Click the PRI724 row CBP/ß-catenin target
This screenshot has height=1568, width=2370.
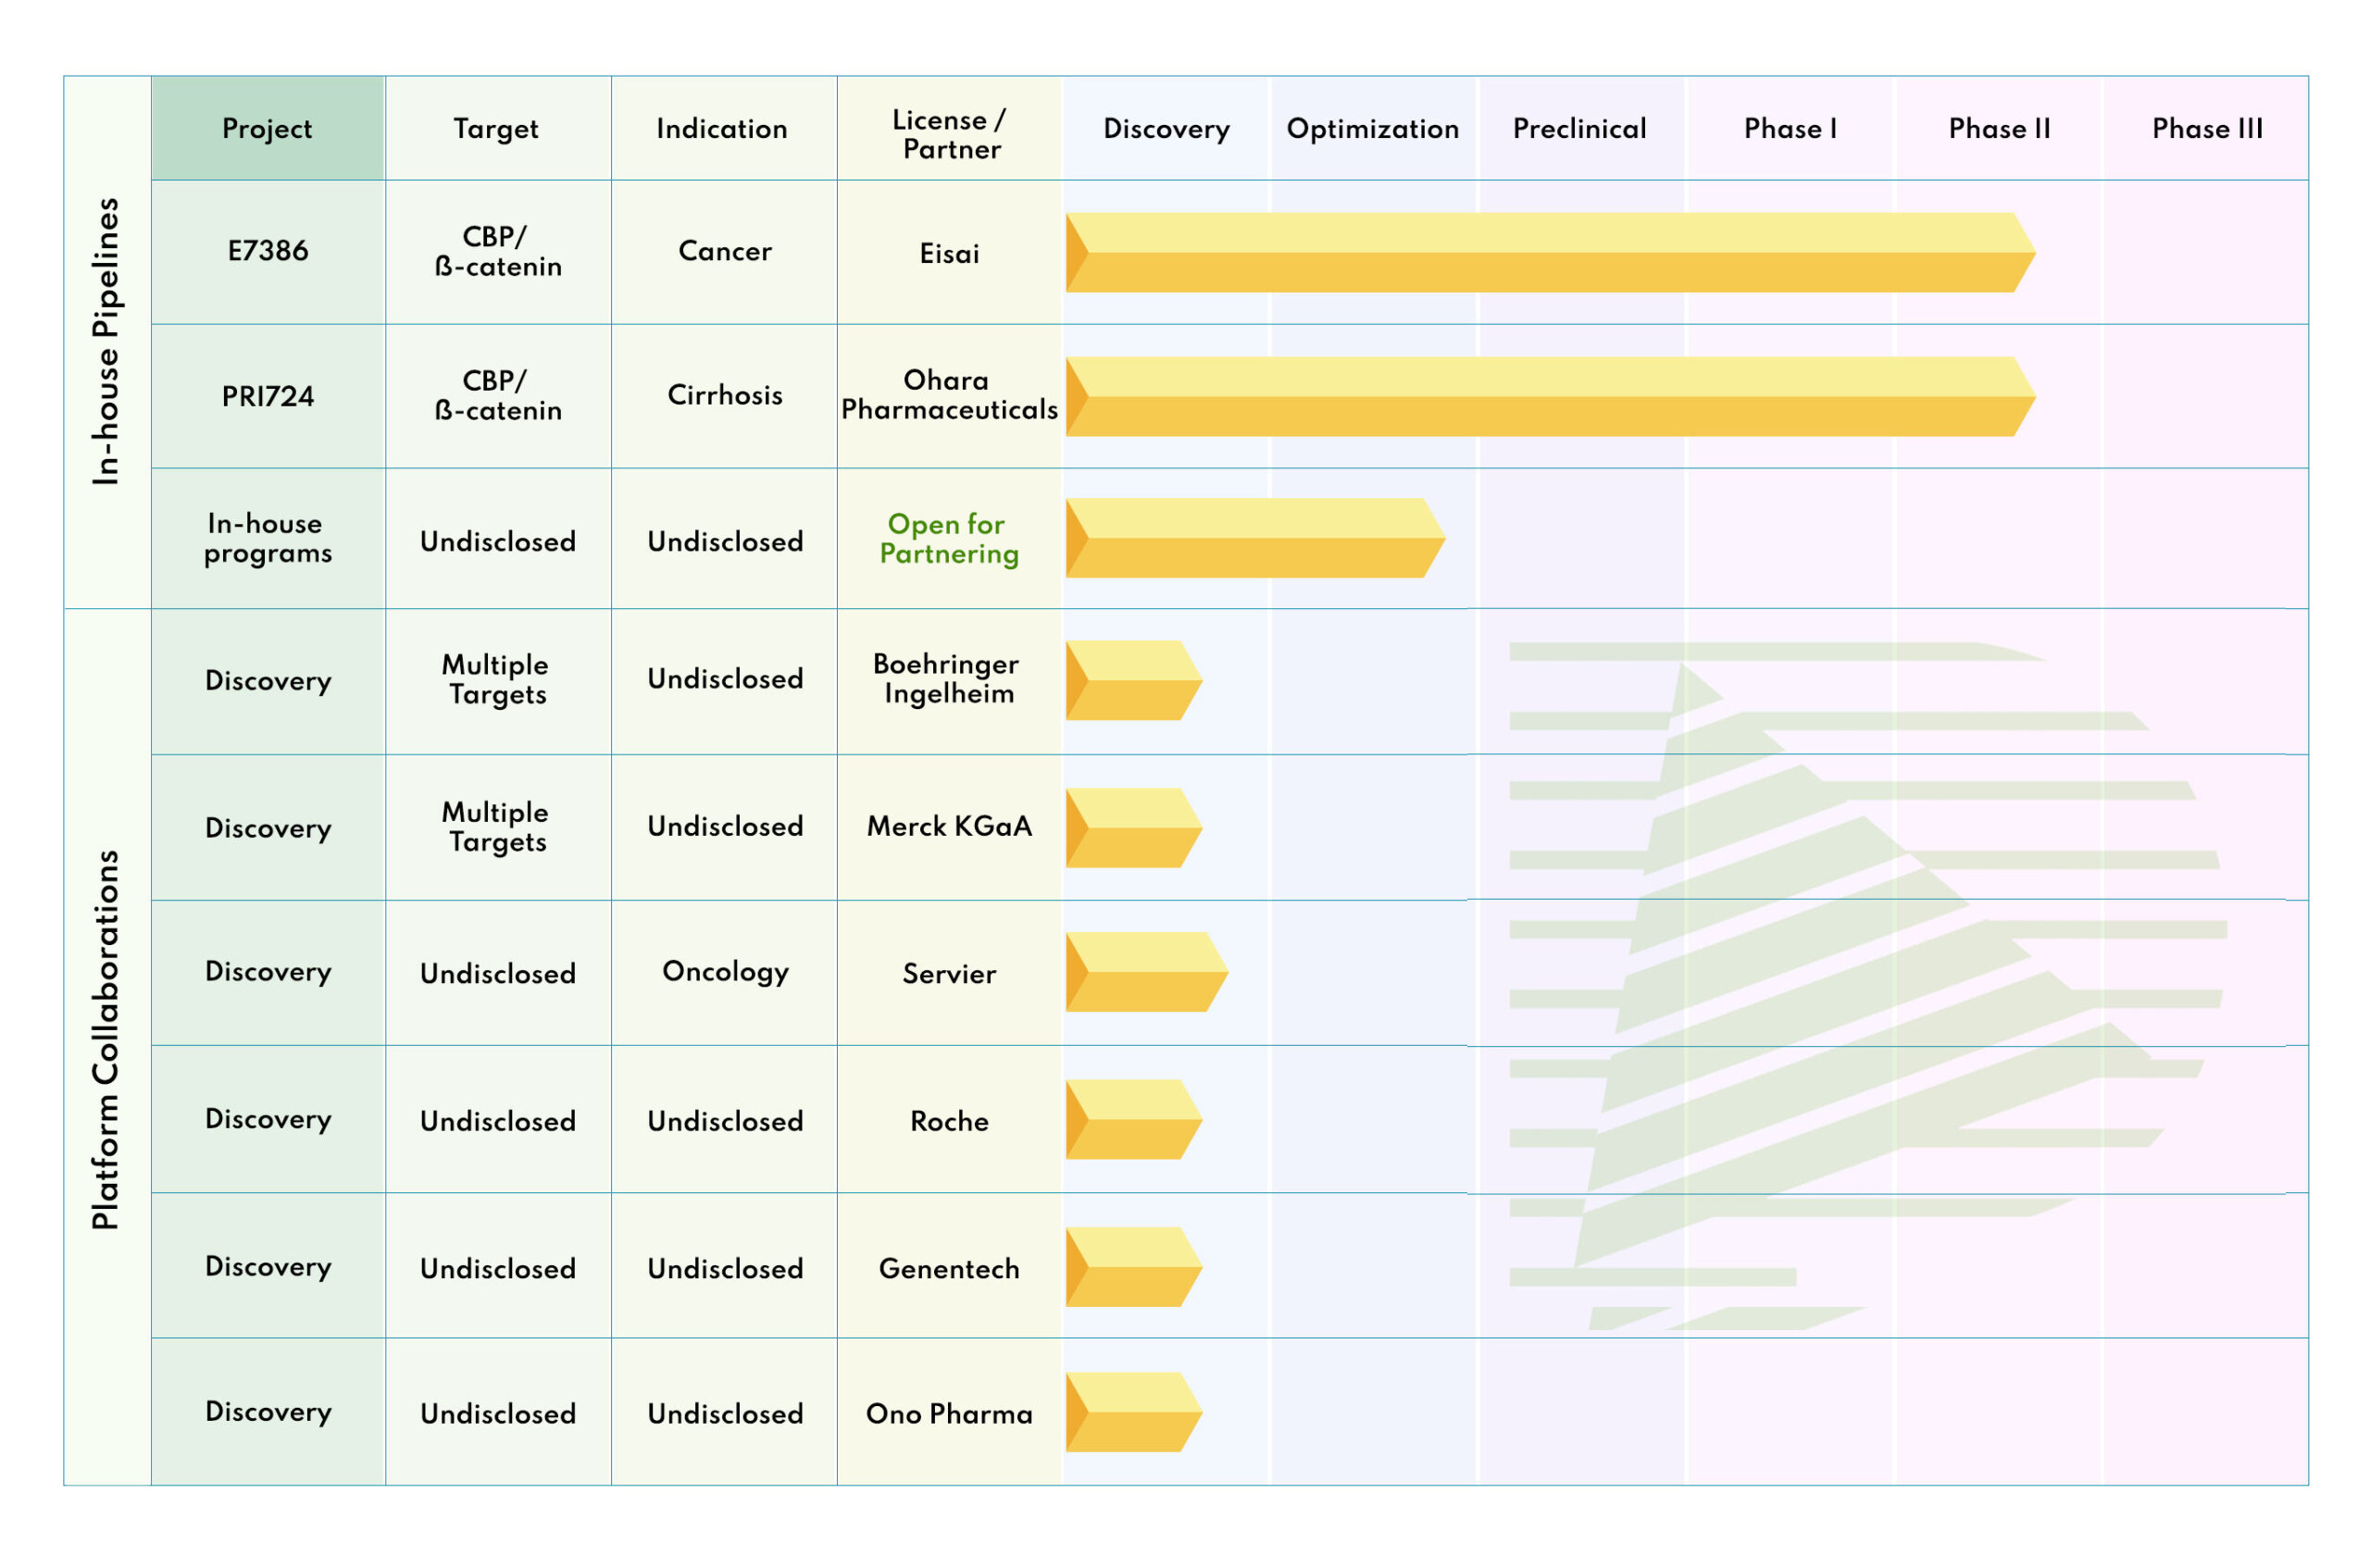[x=498, y=396]
